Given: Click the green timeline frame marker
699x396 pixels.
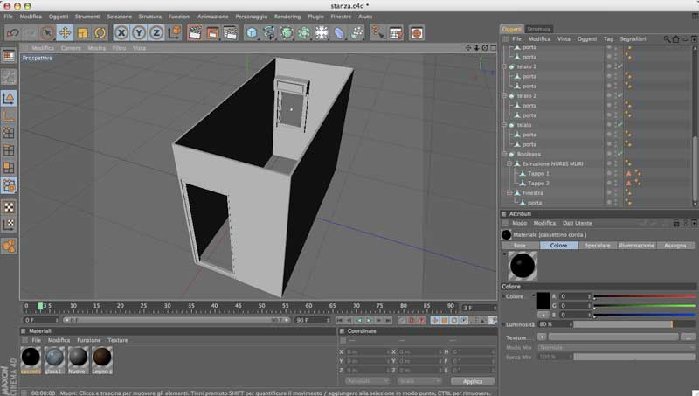Looking at the screenshot, I should pos(41,306).
